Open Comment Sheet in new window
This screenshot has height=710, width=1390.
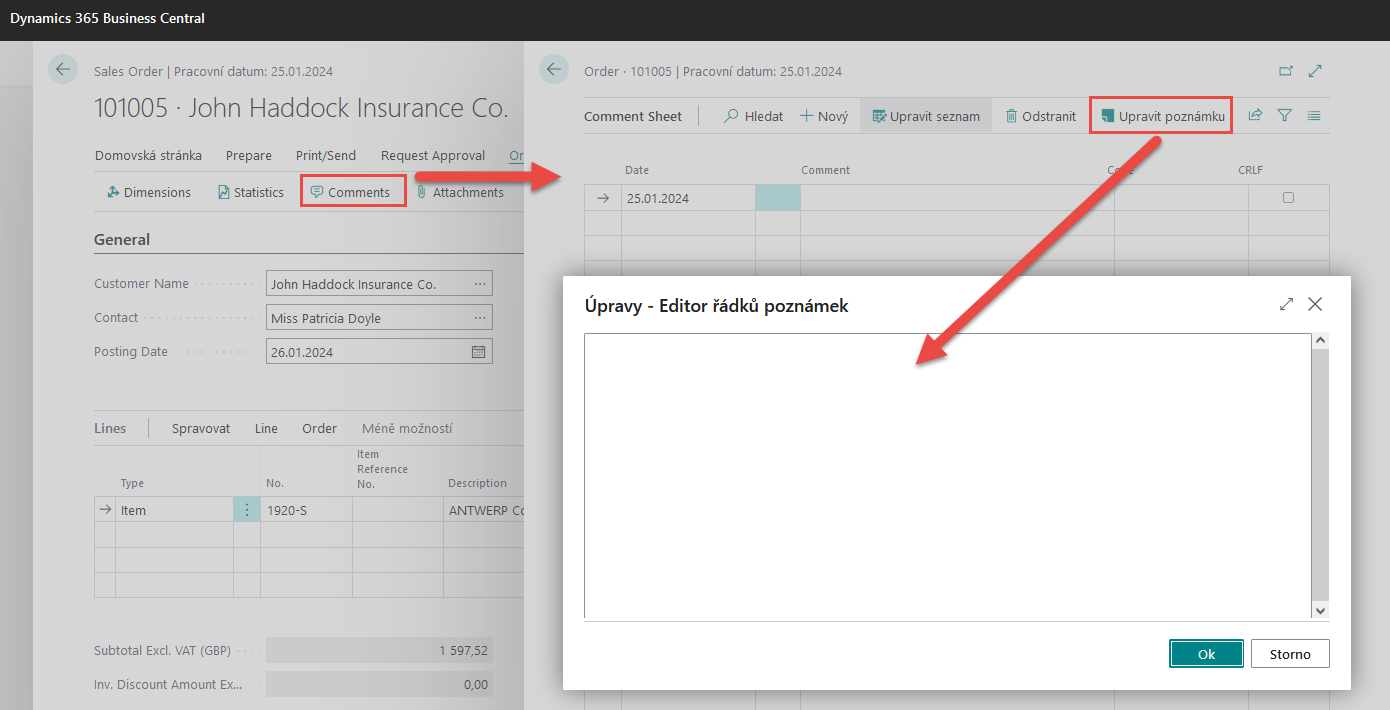[1286, 71]
